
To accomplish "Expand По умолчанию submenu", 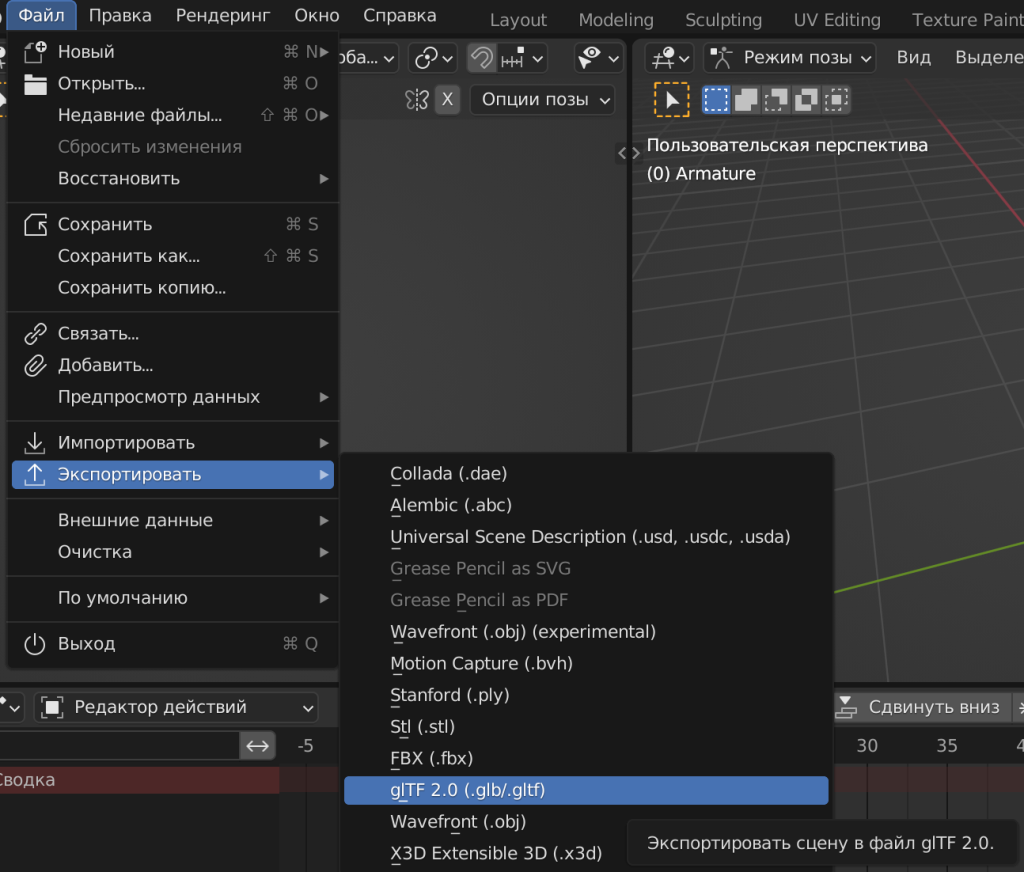I will pyautogui.click(x=173, y=598).
